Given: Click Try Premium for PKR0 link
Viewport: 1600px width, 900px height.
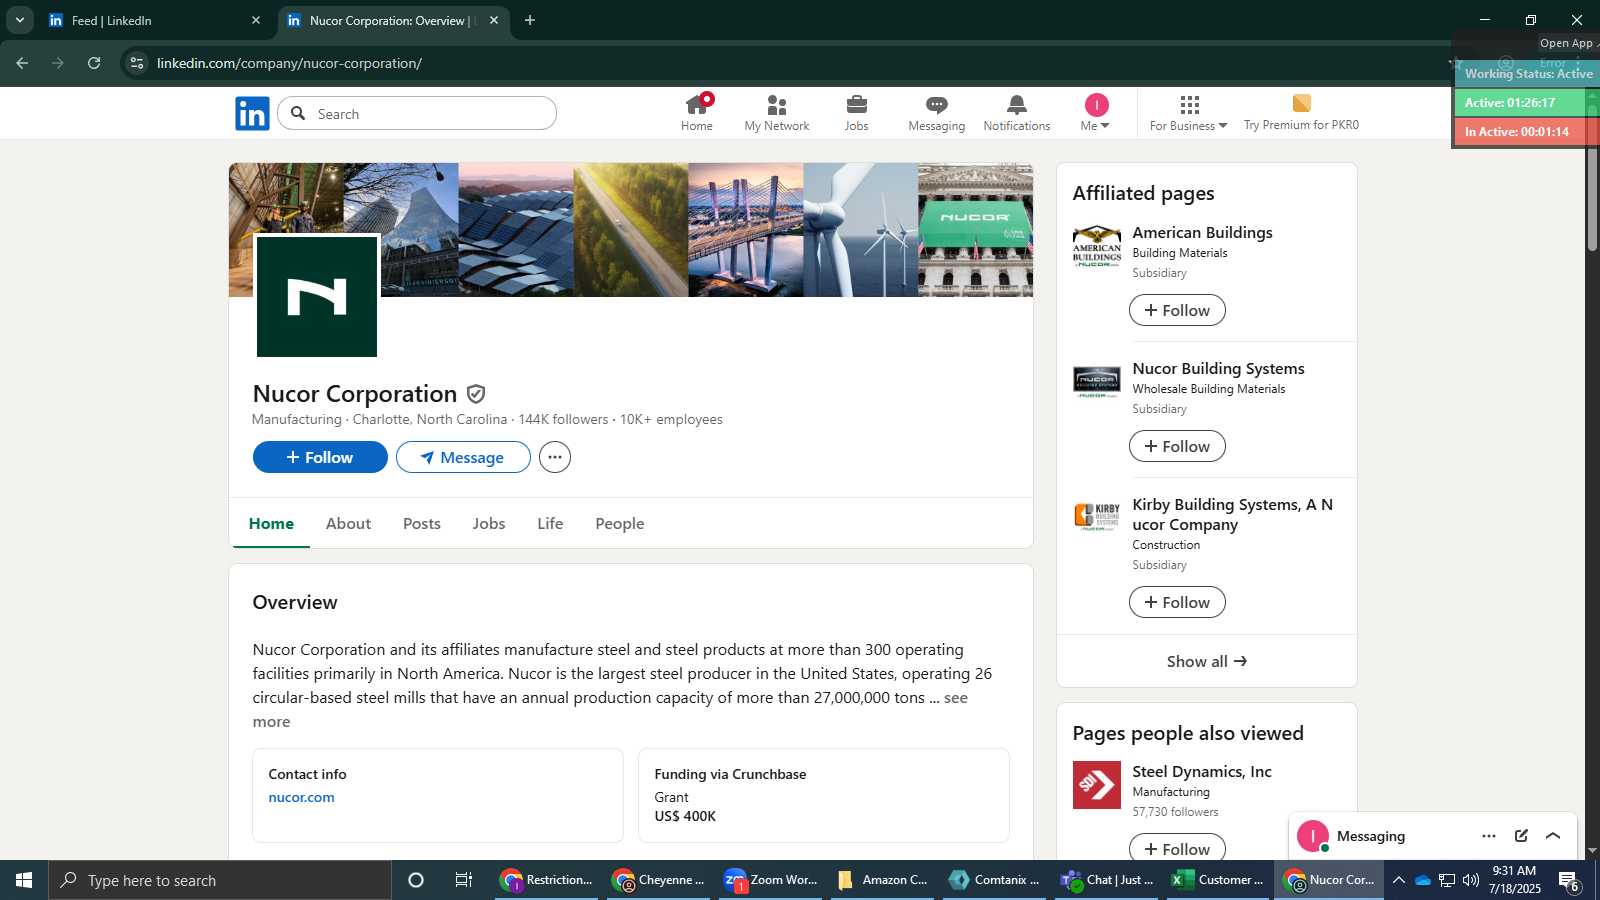Looking at the screenshot, I should [1301, 113].
